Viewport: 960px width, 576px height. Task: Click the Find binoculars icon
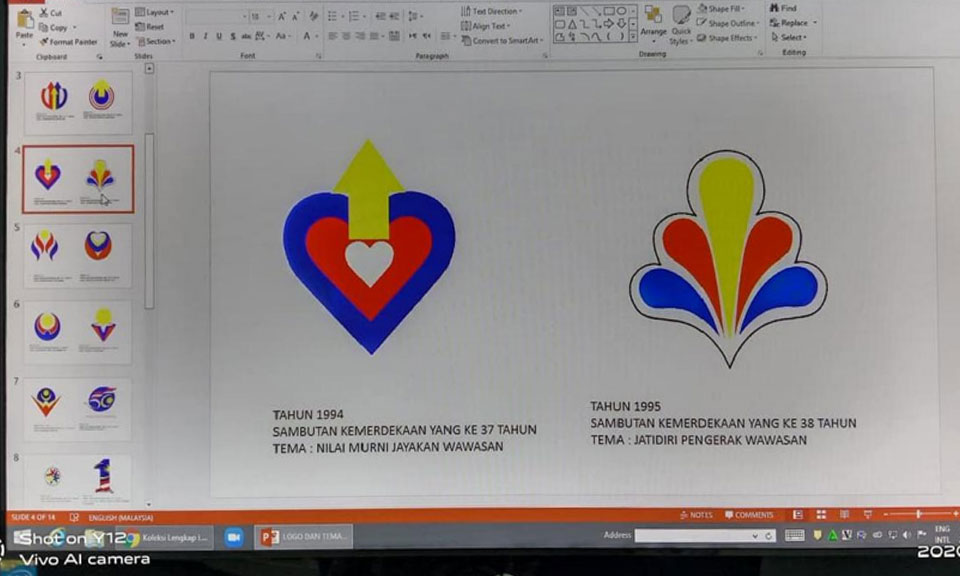[x=775, y=8]
